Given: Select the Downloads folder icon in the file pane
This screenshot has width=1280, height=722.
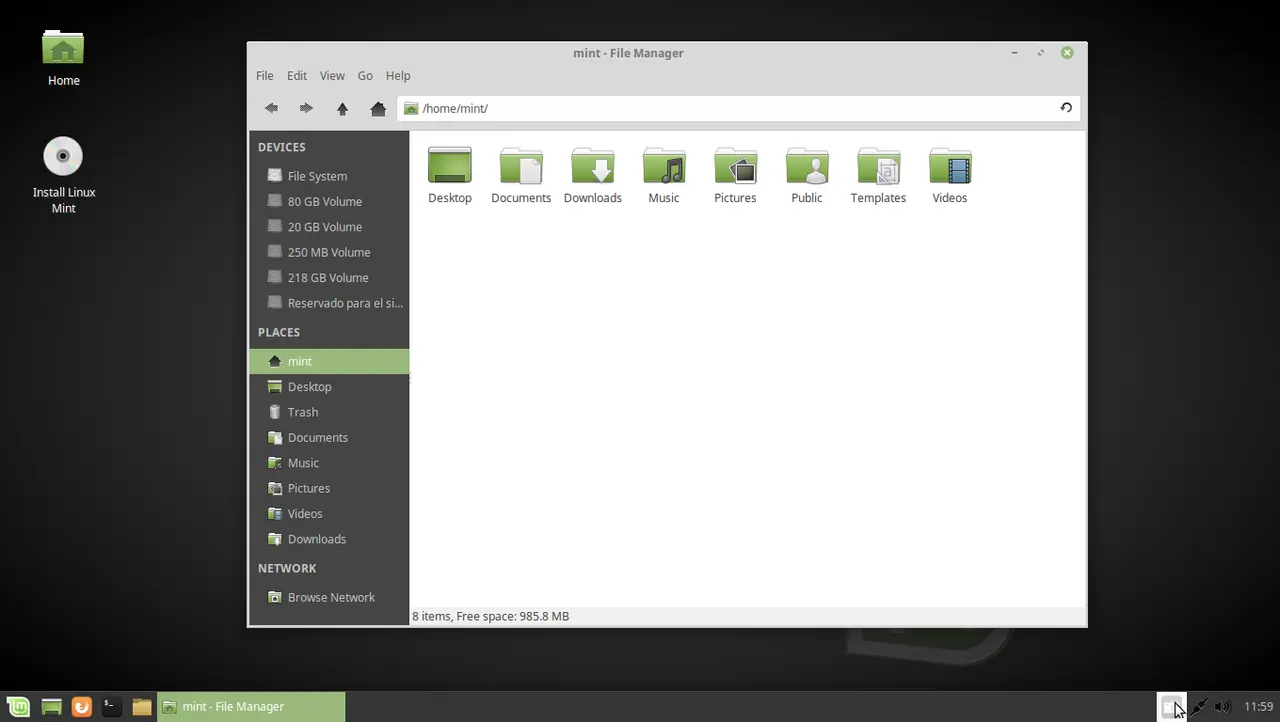Looking at the screenshot, I should (x=593, y=166).
